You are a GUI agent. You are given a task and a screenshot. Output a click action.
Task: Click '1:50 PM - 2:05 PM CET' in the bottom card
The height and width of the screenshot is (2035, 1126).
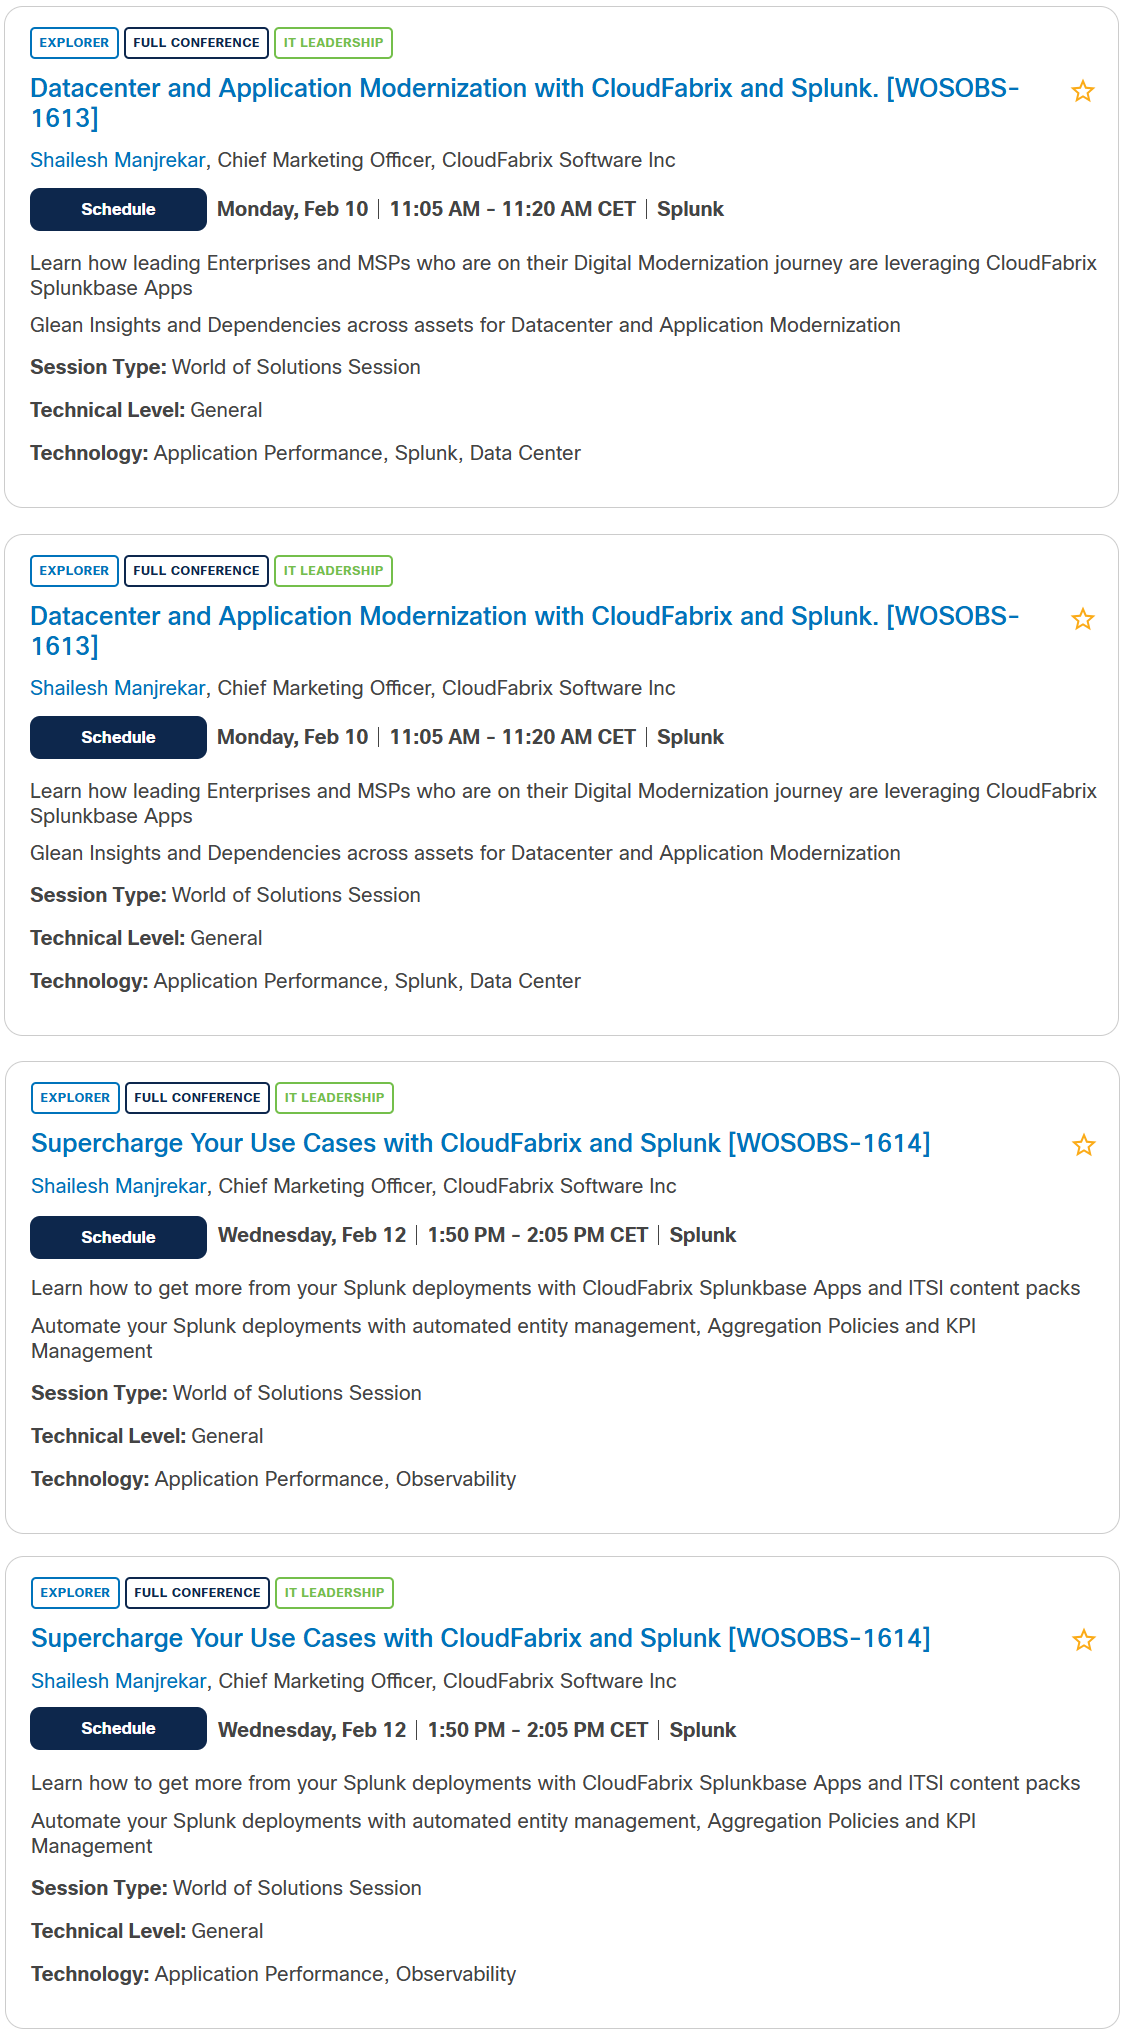click(538, 1730)
